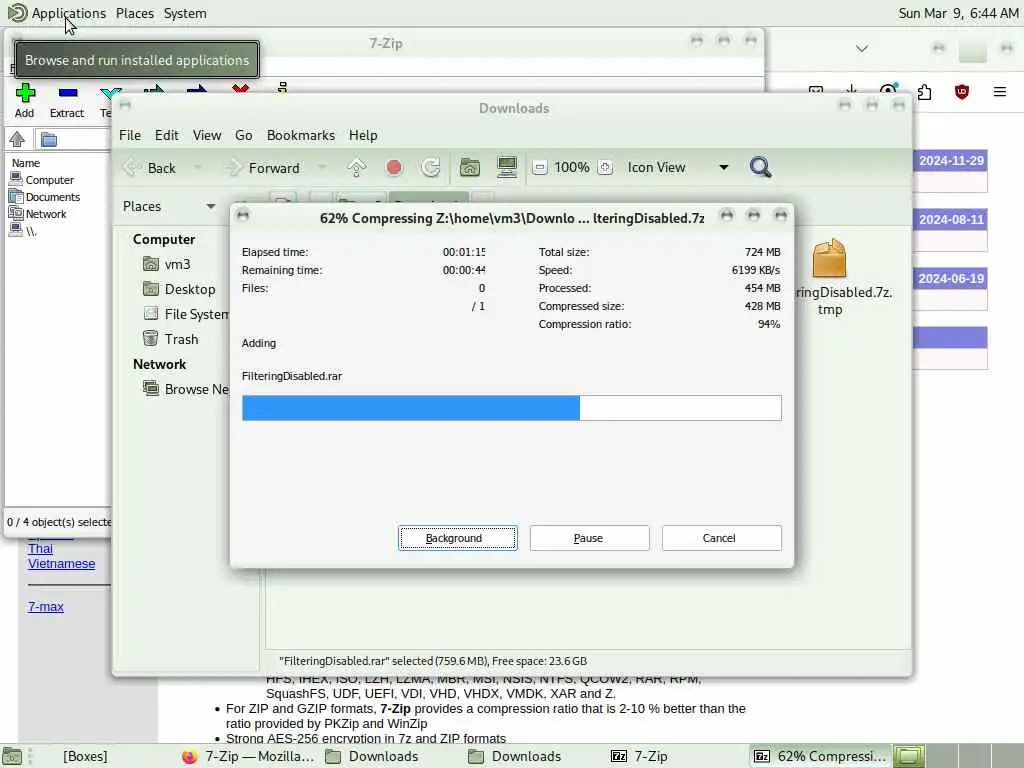
Task: Open the Icon View dropdown
Action: (x=724, y=168)
